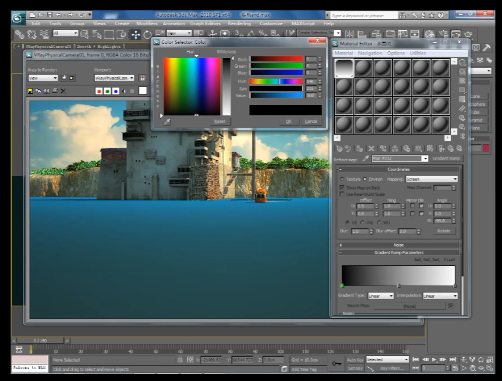Open the Material menu in Material Editor
The height and width of the screenshot is (381, 502).
pos(344,53)
